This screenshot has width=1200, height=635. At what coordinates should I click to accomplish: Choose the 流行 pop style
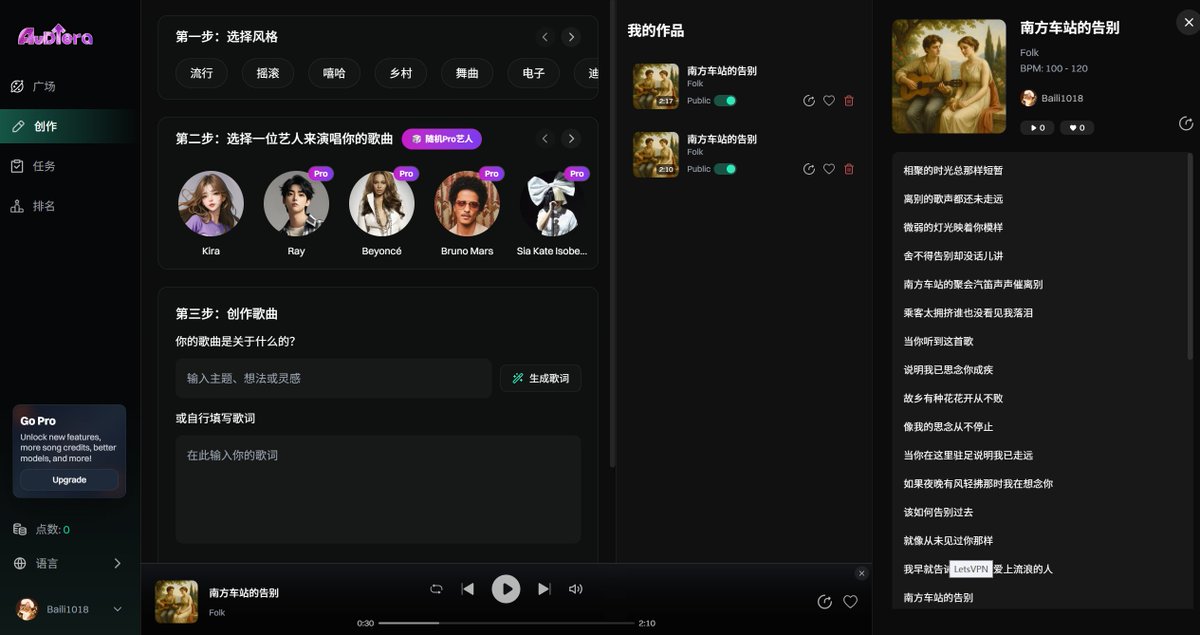tap(201, 73)
